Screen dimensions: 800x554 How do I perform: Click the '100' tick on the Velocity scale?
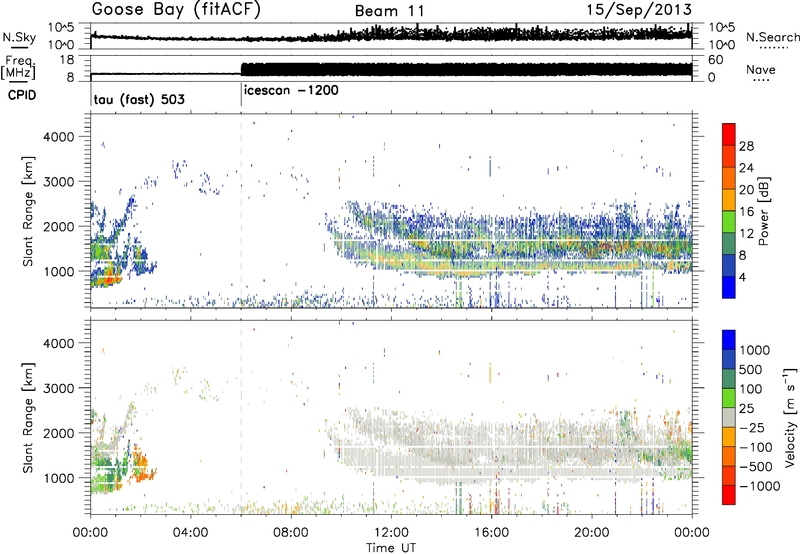coord(751,389)
